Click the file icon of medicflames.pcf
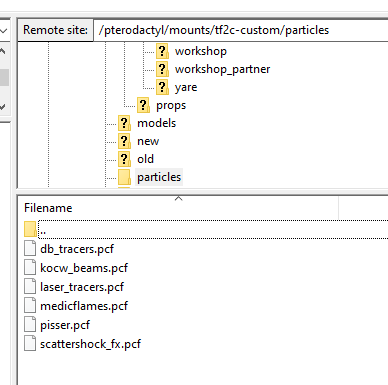 30,306
